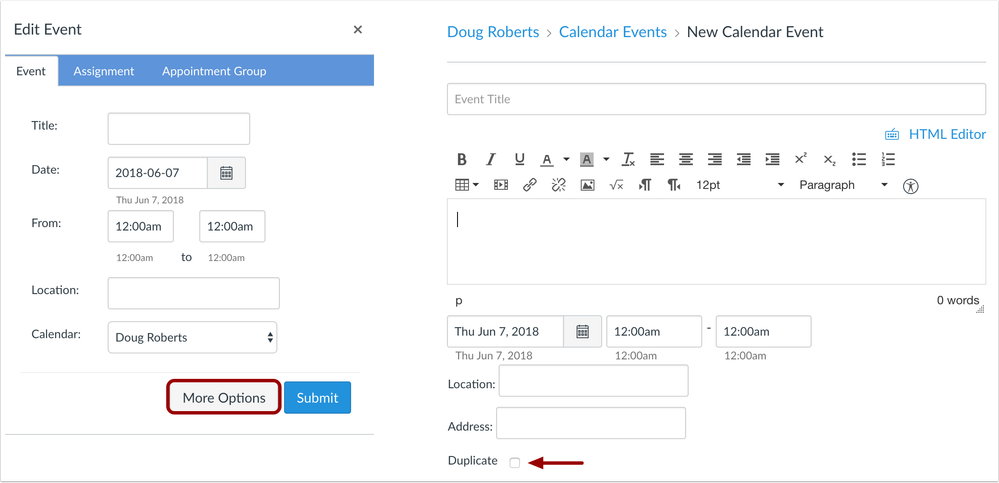Click the background color icon

coord(587,159)
